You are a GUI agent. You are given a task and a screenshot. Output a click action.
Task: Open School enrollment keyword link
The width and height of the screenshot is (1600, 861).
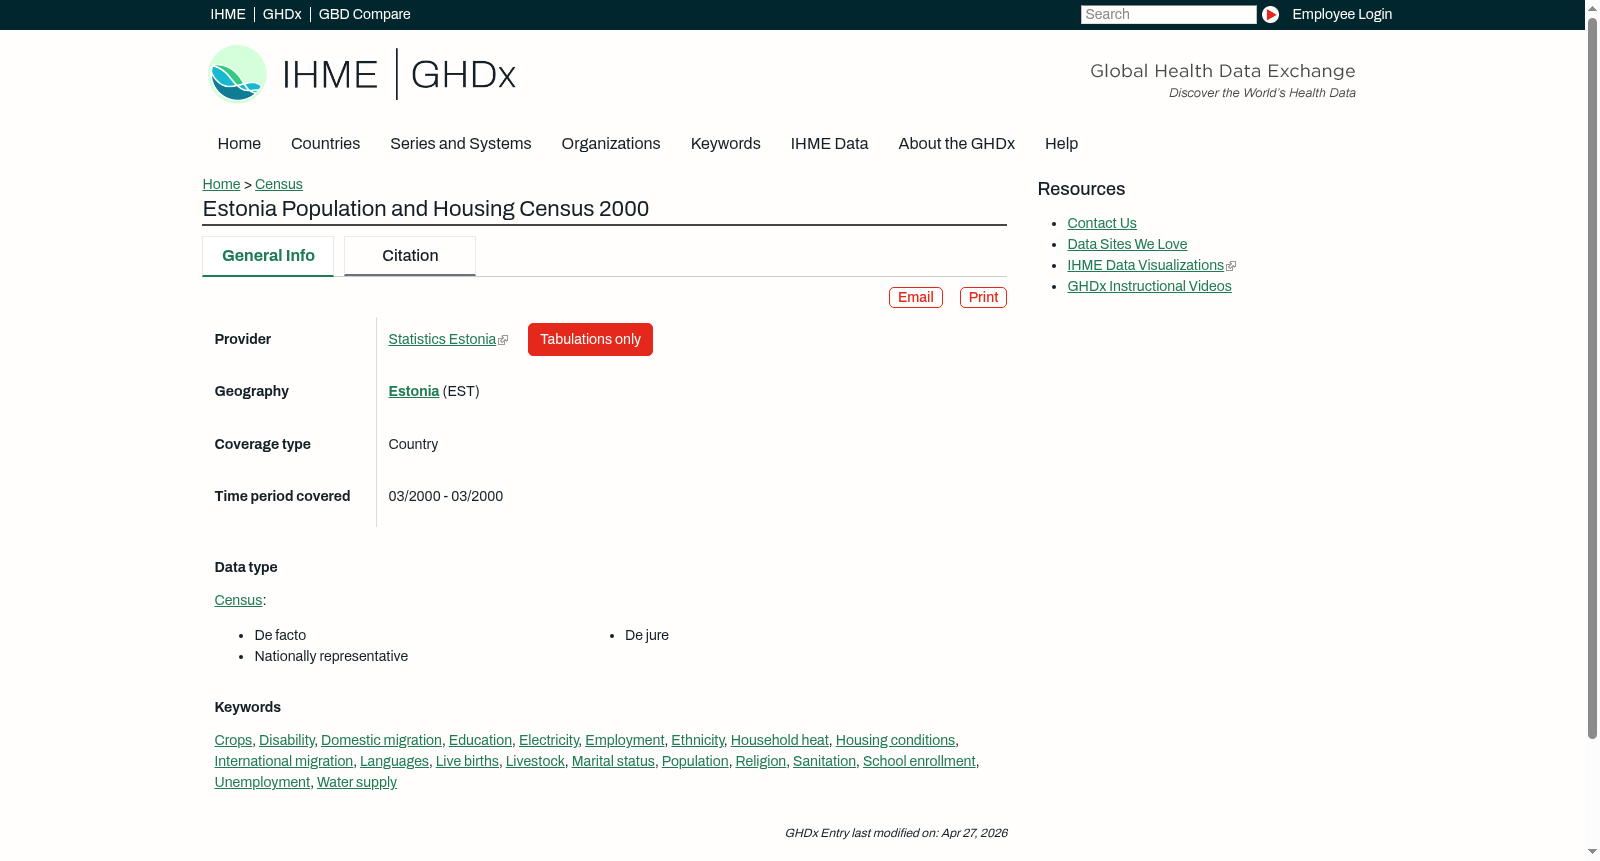919,761
